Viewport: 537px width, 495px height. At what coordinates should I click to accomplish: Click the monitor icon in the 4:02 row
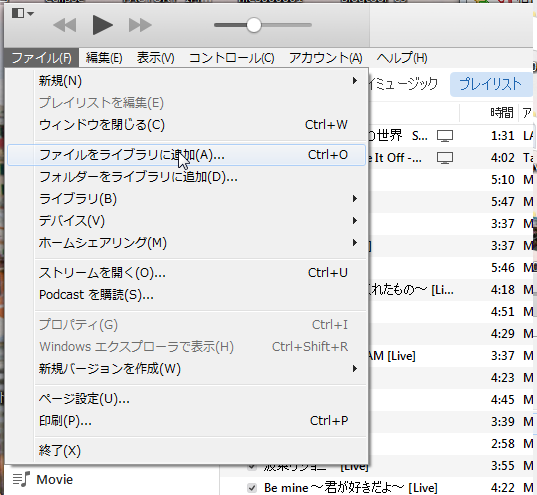click(x=445, y=158)
